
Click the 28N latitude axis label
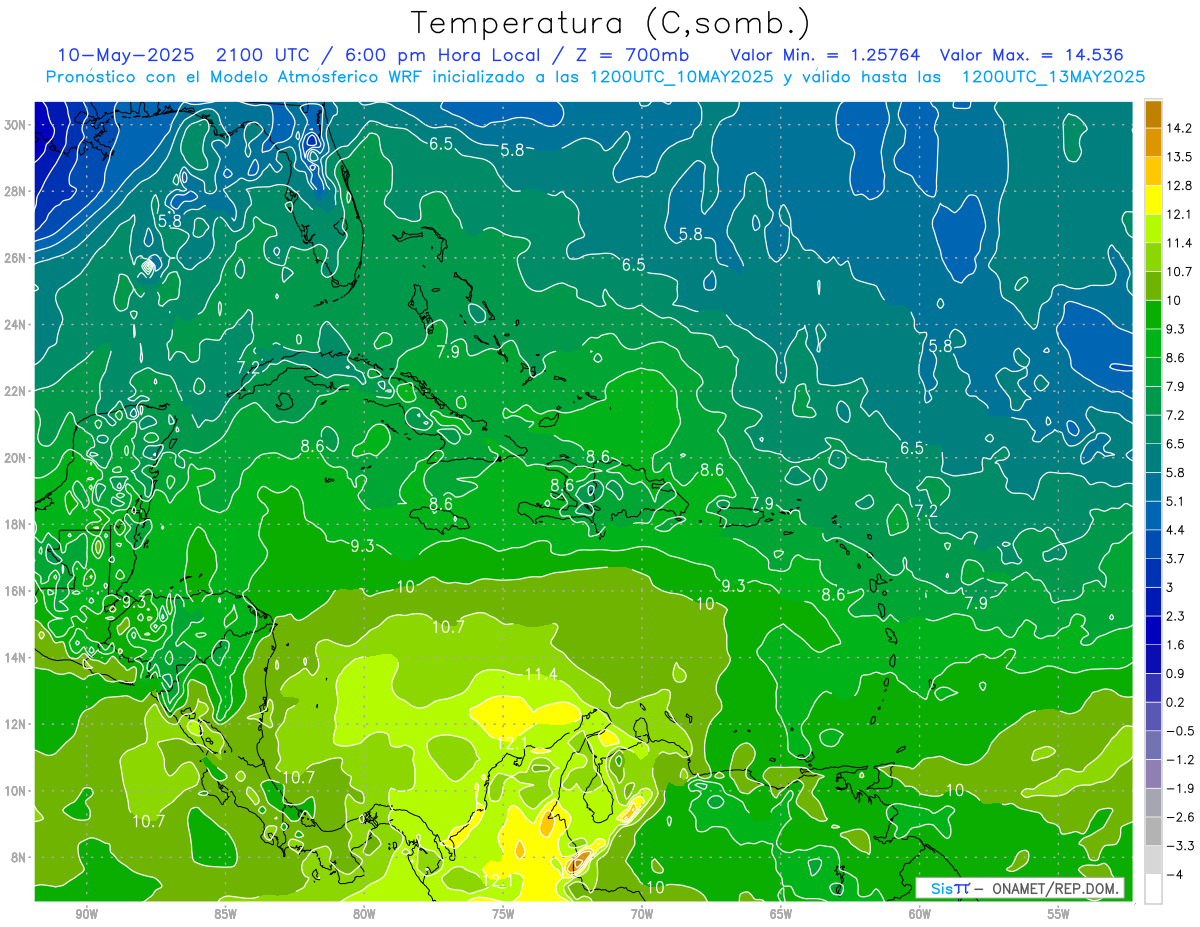point(17,191)
